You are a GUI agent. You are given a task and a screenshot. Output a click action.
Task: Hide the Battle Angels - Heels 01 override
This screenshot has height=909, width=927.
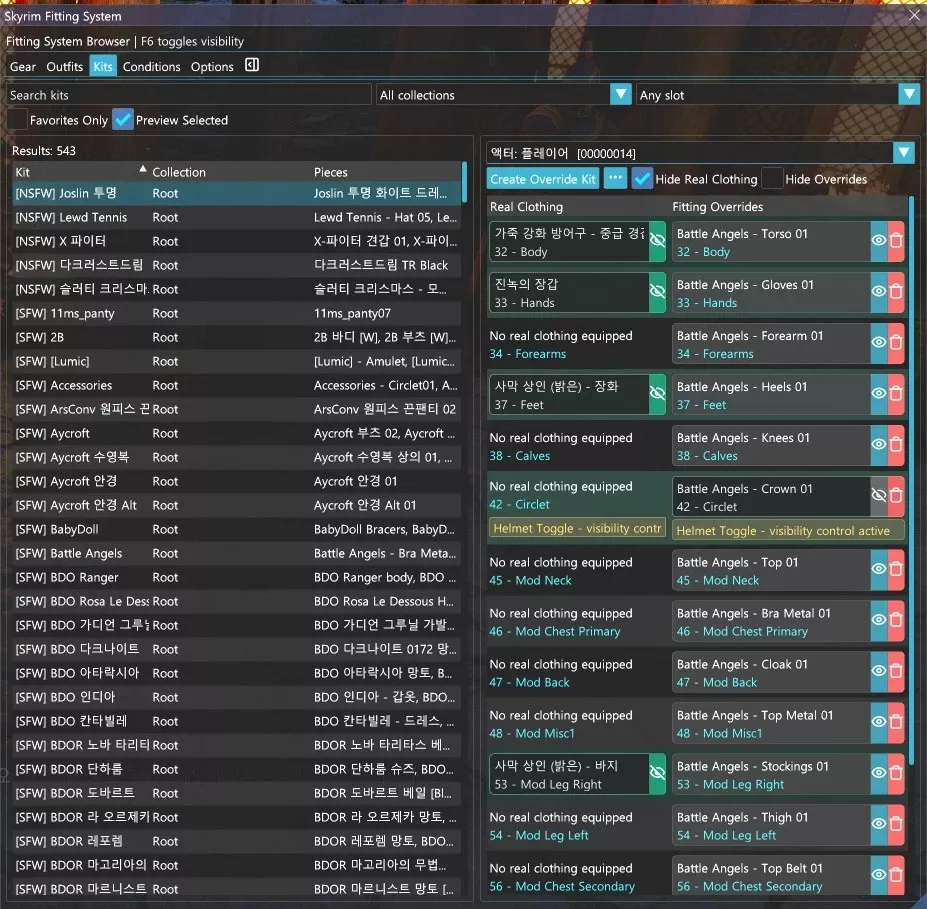point(879,394)
